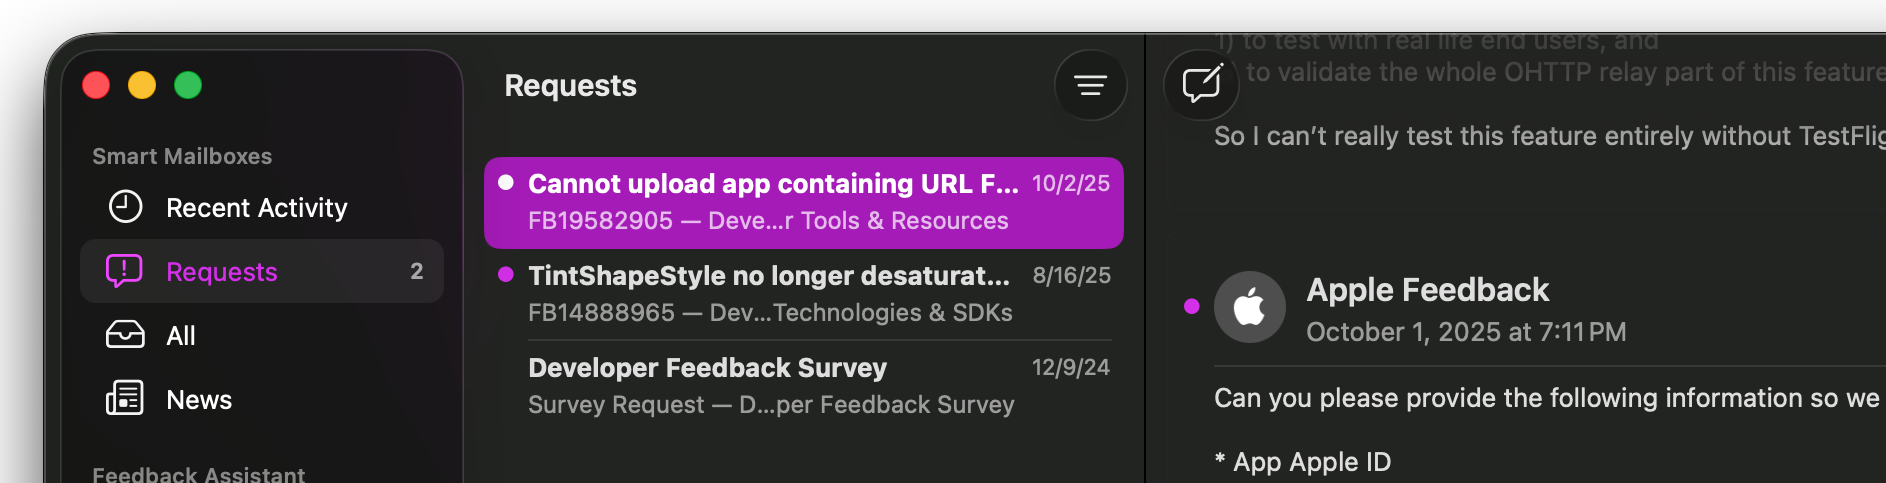Viewport: 1886px width, 483px height.
Task: Click the Requests unread count badge
Action: click(416, 271)
